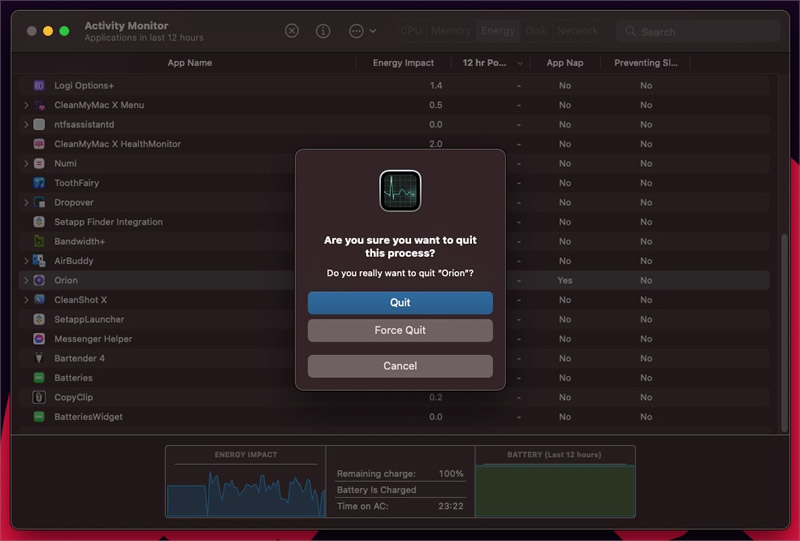Select the Bartender 4 row name

click(80, 358)
